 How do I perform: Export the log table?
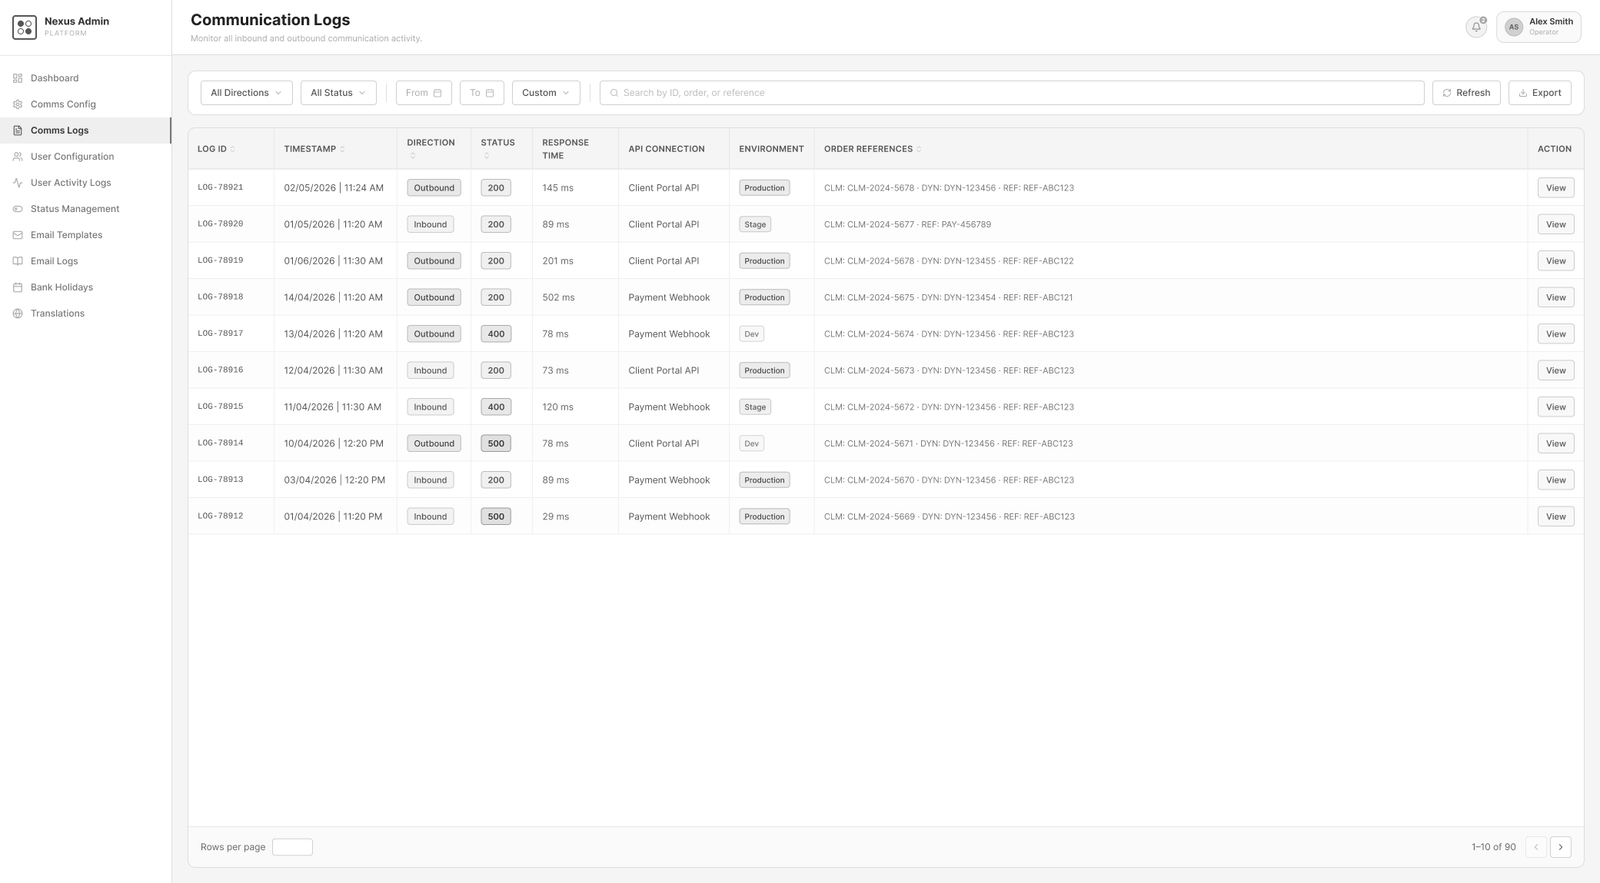click(x=1540, y=93)
